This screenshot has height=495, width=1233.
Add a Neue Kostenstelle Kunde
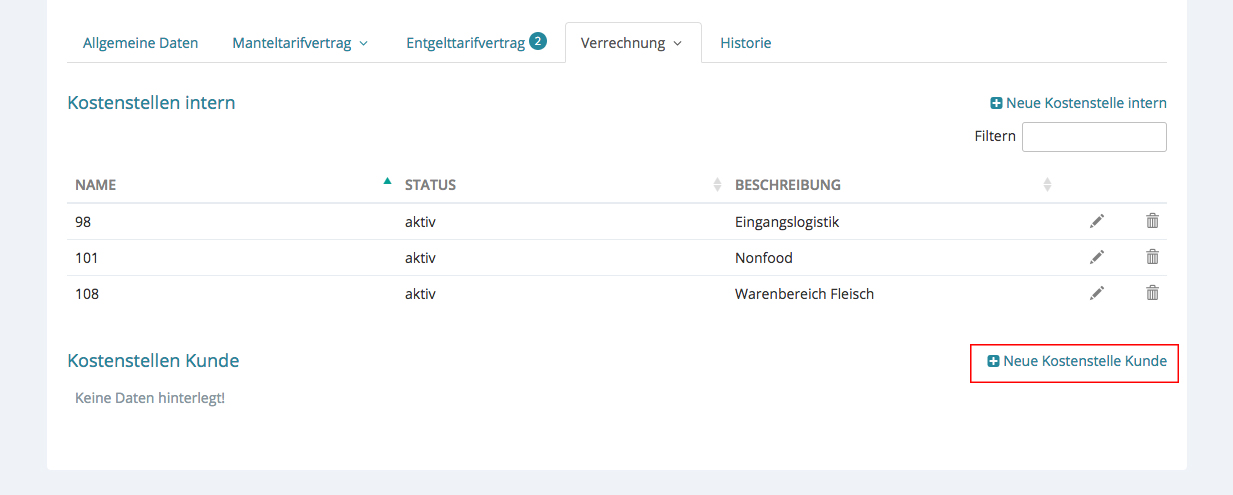(1076, 361)
